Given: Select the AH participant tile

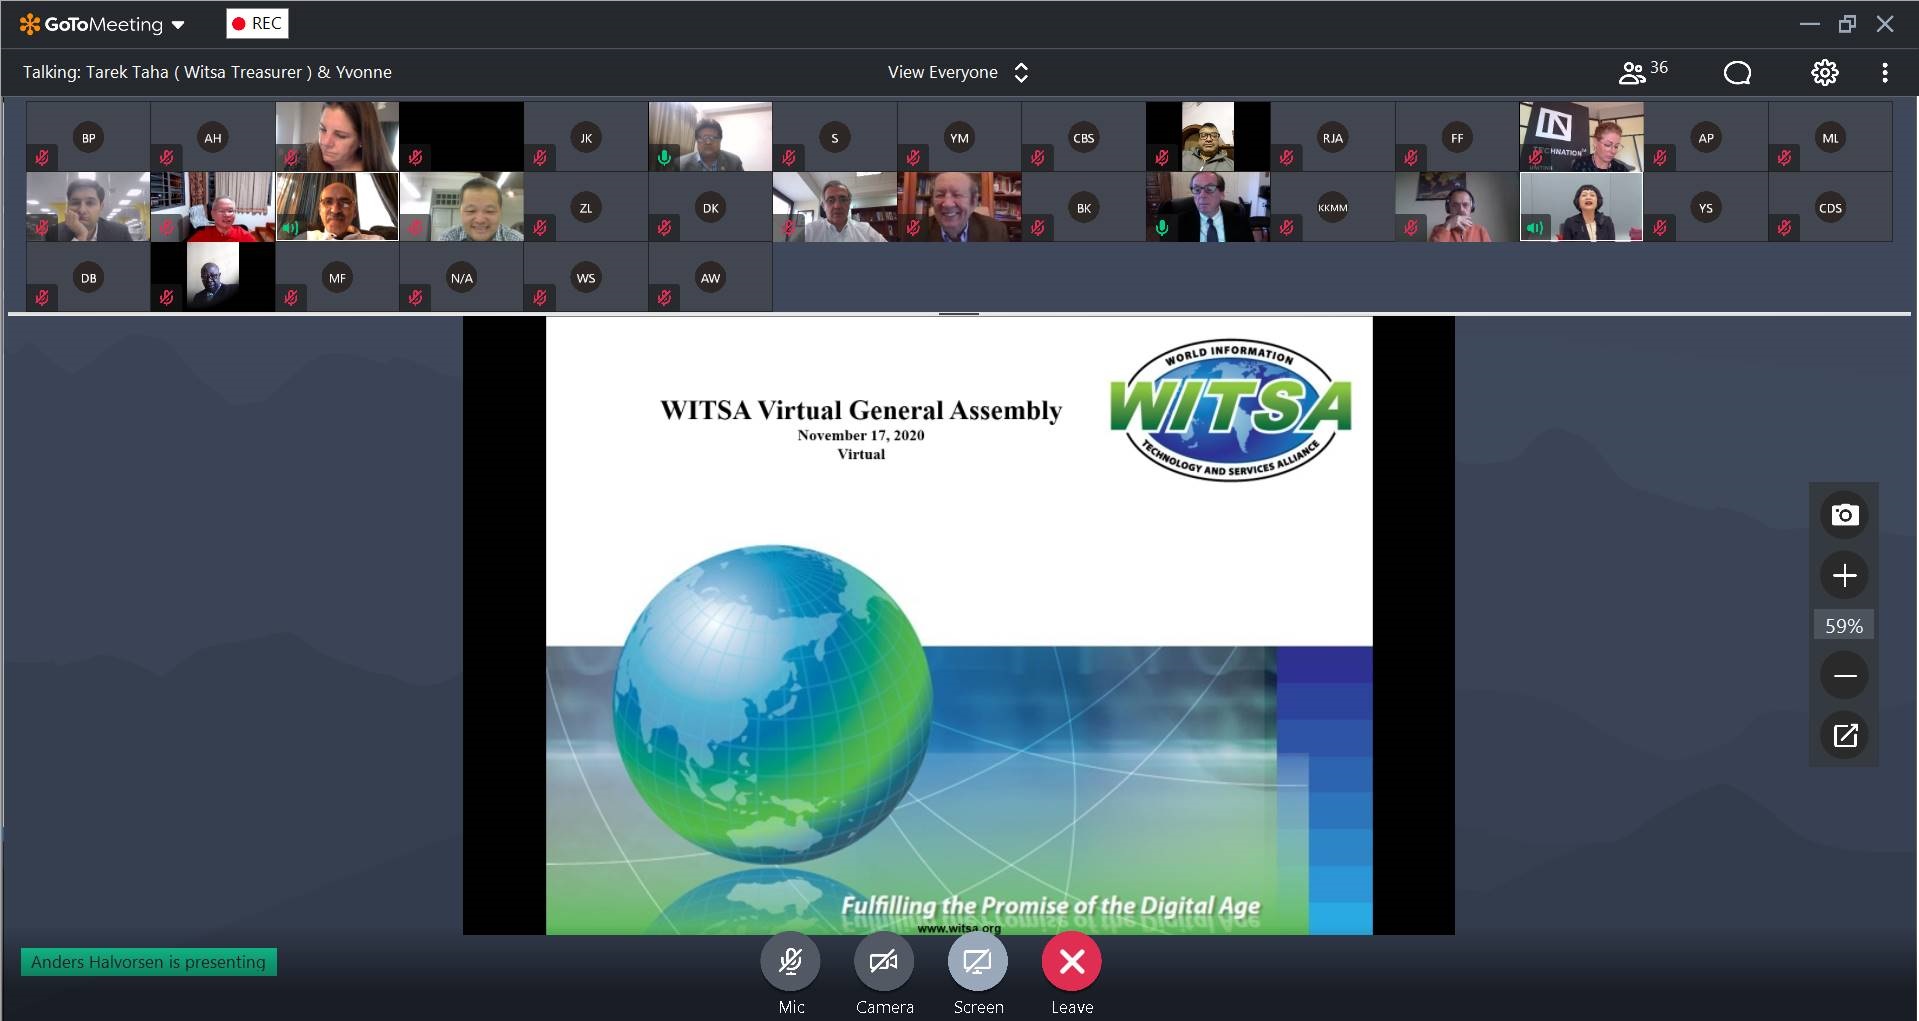Looking at the screenshot, I should click(213, 137).
